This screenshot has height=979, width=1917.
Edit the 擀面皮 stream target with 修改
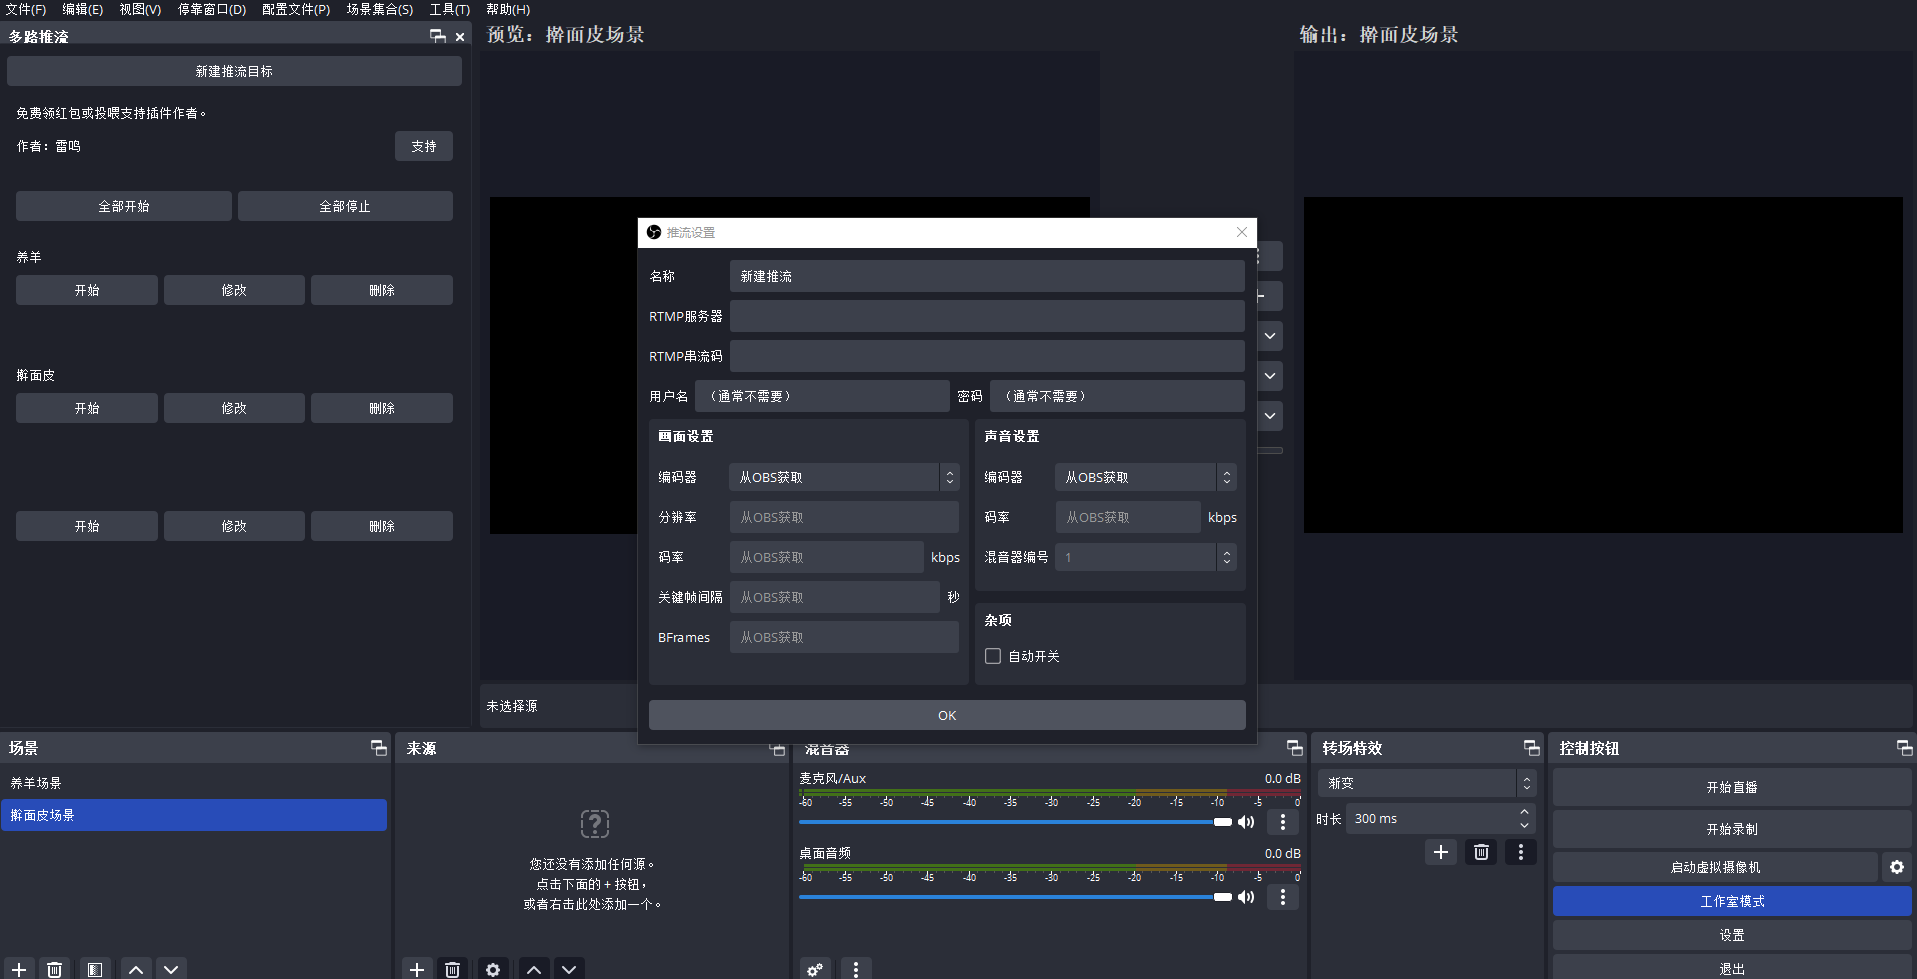234,408
